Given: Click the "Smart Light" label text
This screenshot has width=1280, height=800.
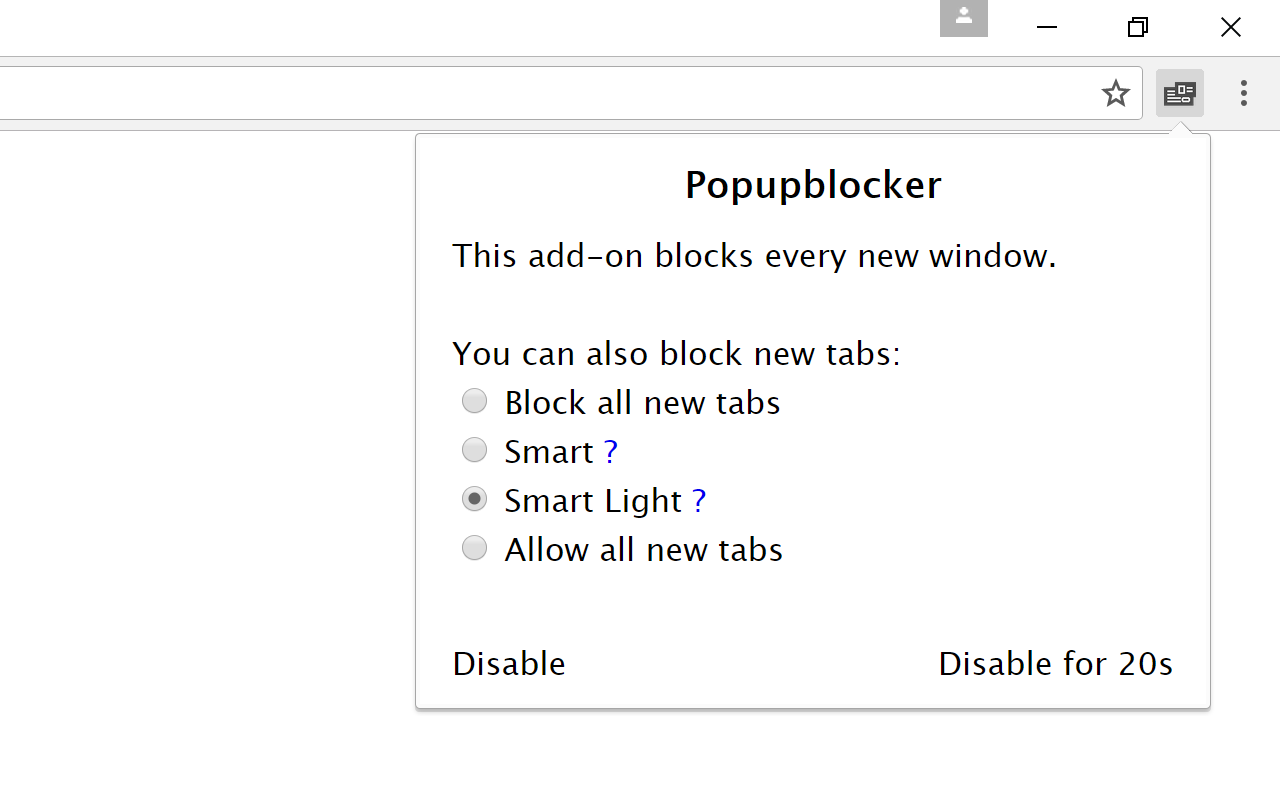Looking at the screenshot, I should 595,500.
